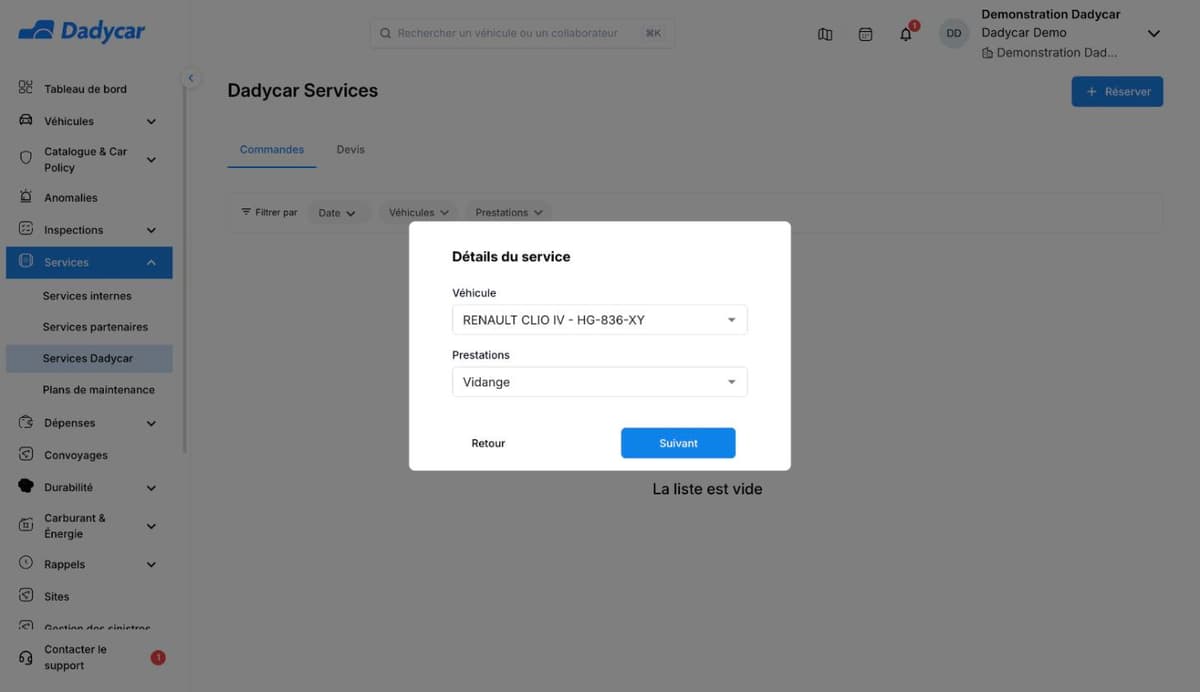Open the Prestations dropdown showing Vidange
The height and width of the screenshot is (692, 1200).
(599, 382)
